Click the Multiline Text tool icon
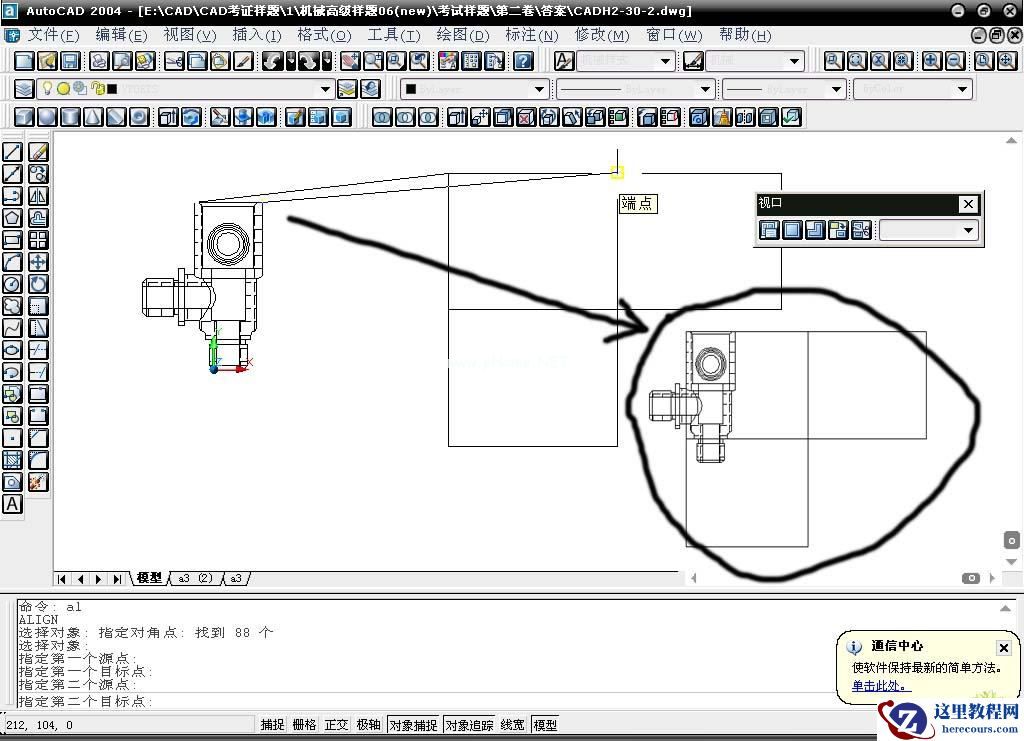Image resolution: width=1024 pixels, height=741 pixels. click(12, 504)
